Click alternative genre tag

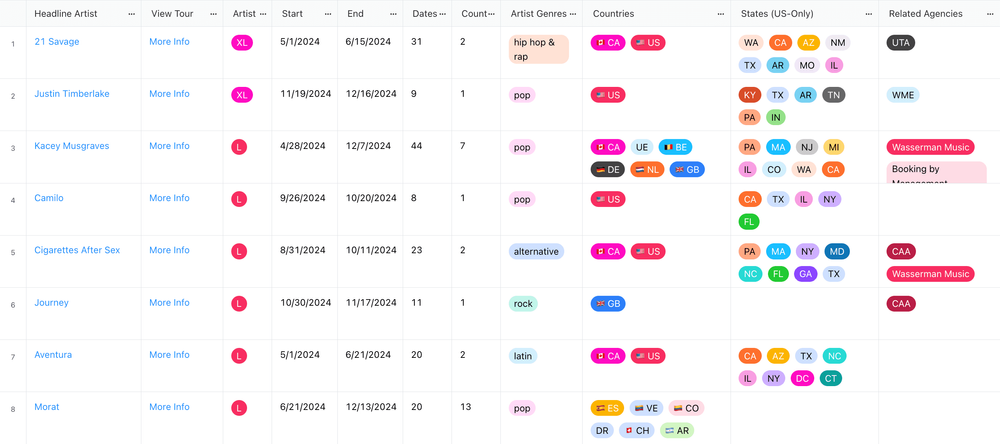click(x=536, y=251)
